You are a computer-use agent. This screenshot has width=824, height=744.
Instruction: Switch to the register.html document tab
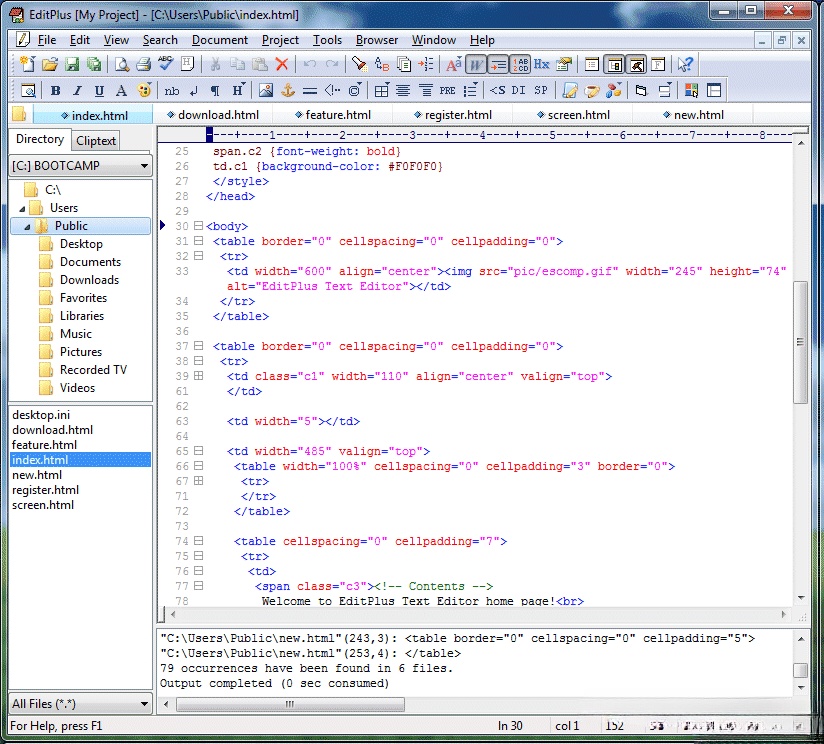pyautogui.click(x=452, y=115)
